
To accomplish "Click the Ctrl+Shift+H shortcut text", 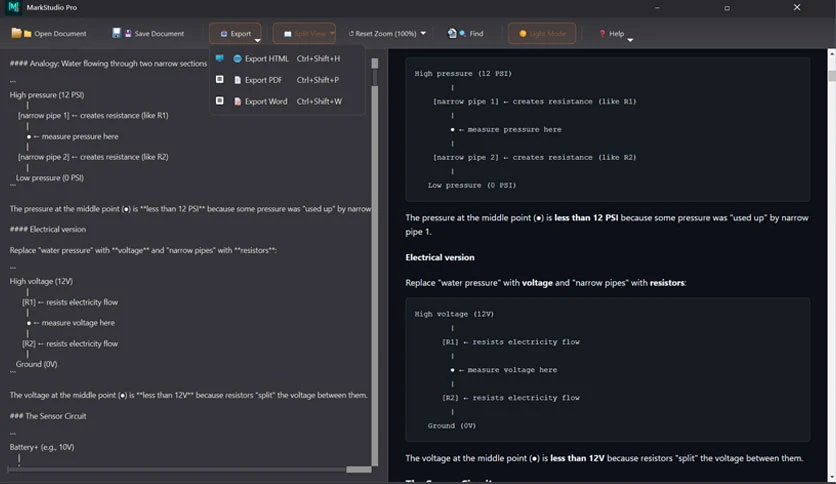I will click(x=318, y=59).
